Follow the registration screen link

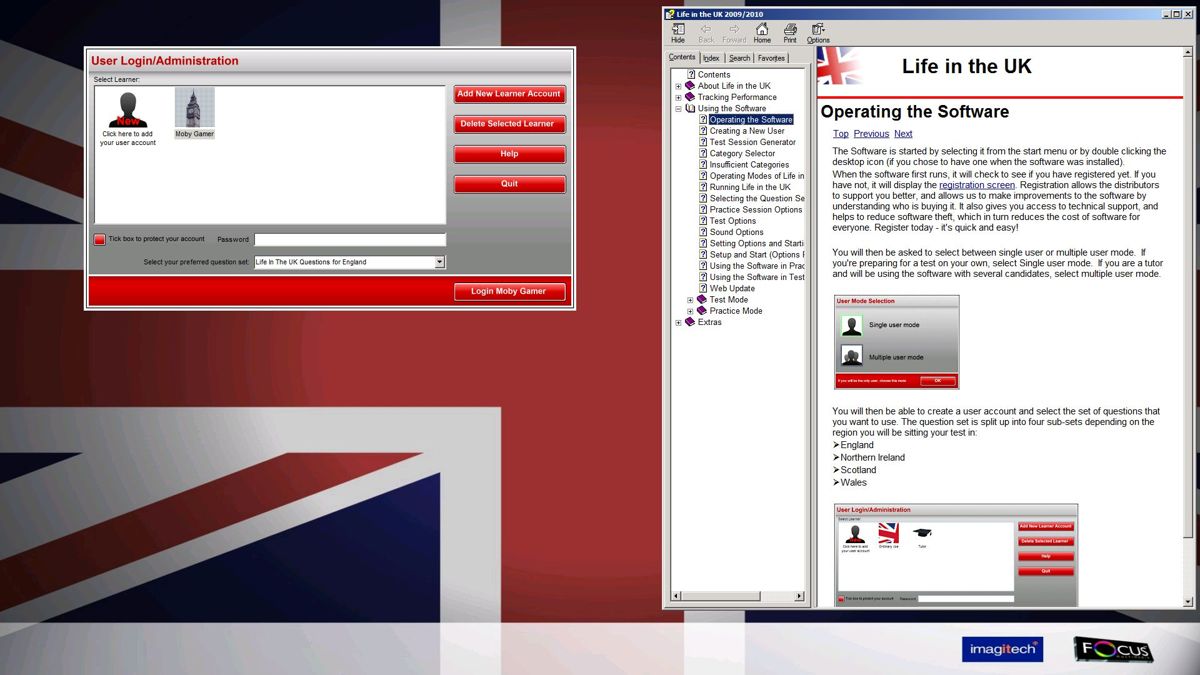coord(977,185)
